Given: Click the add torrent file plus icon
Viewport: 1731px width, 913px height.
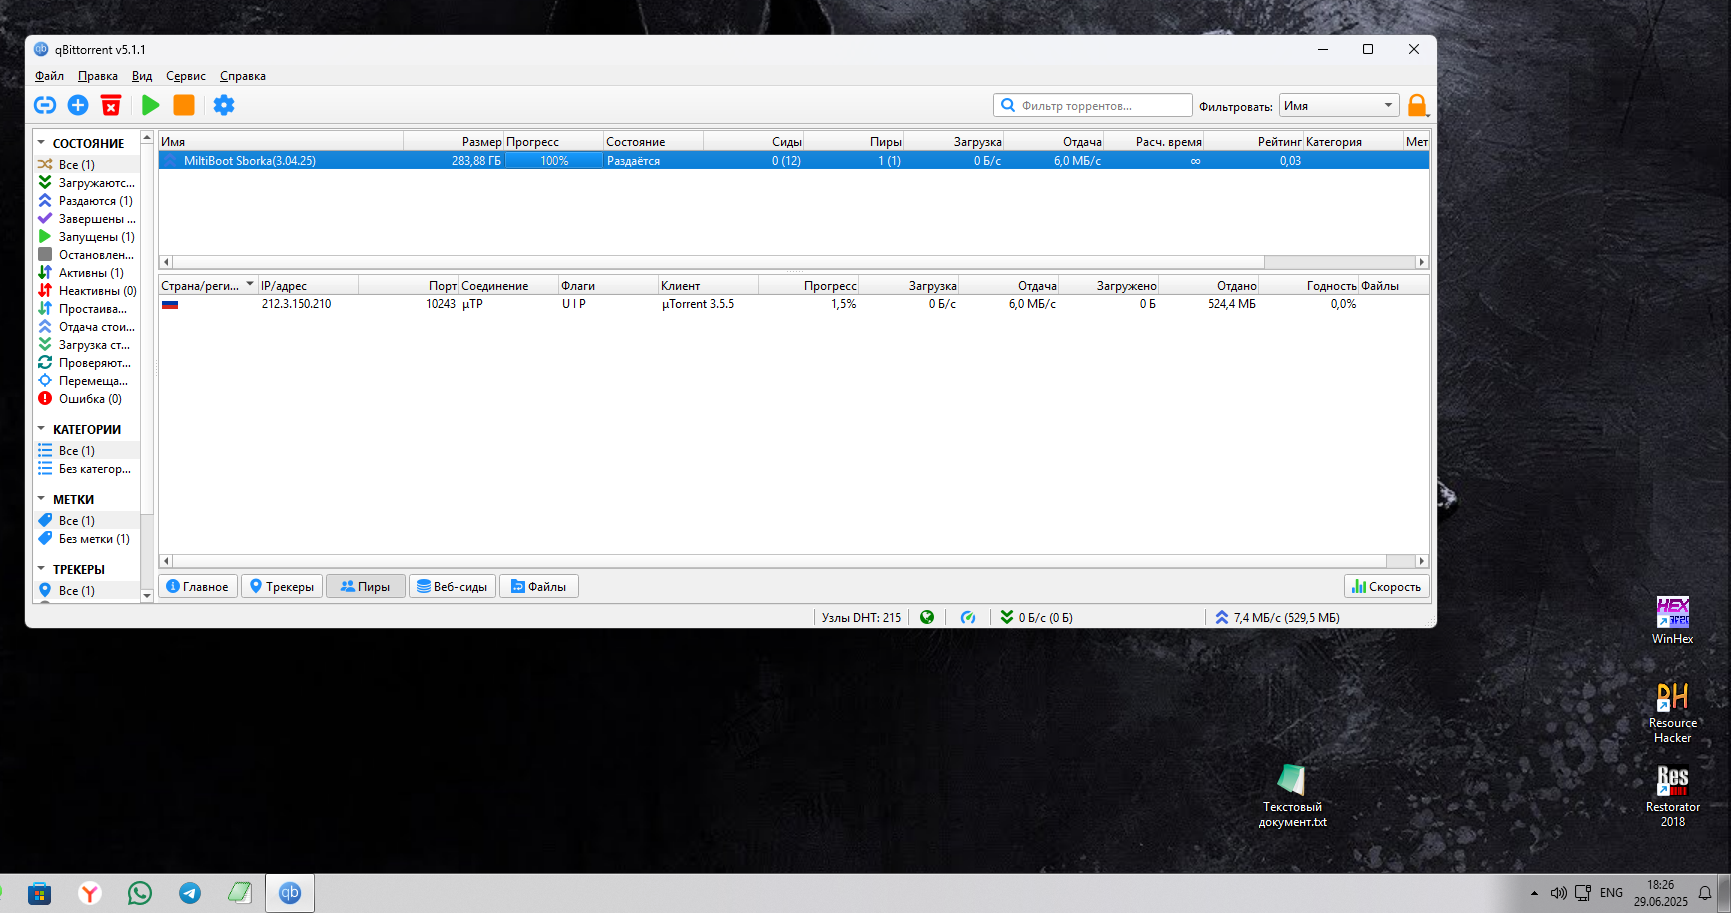Looking at the screenshot, I should click(x=78, y=105).
